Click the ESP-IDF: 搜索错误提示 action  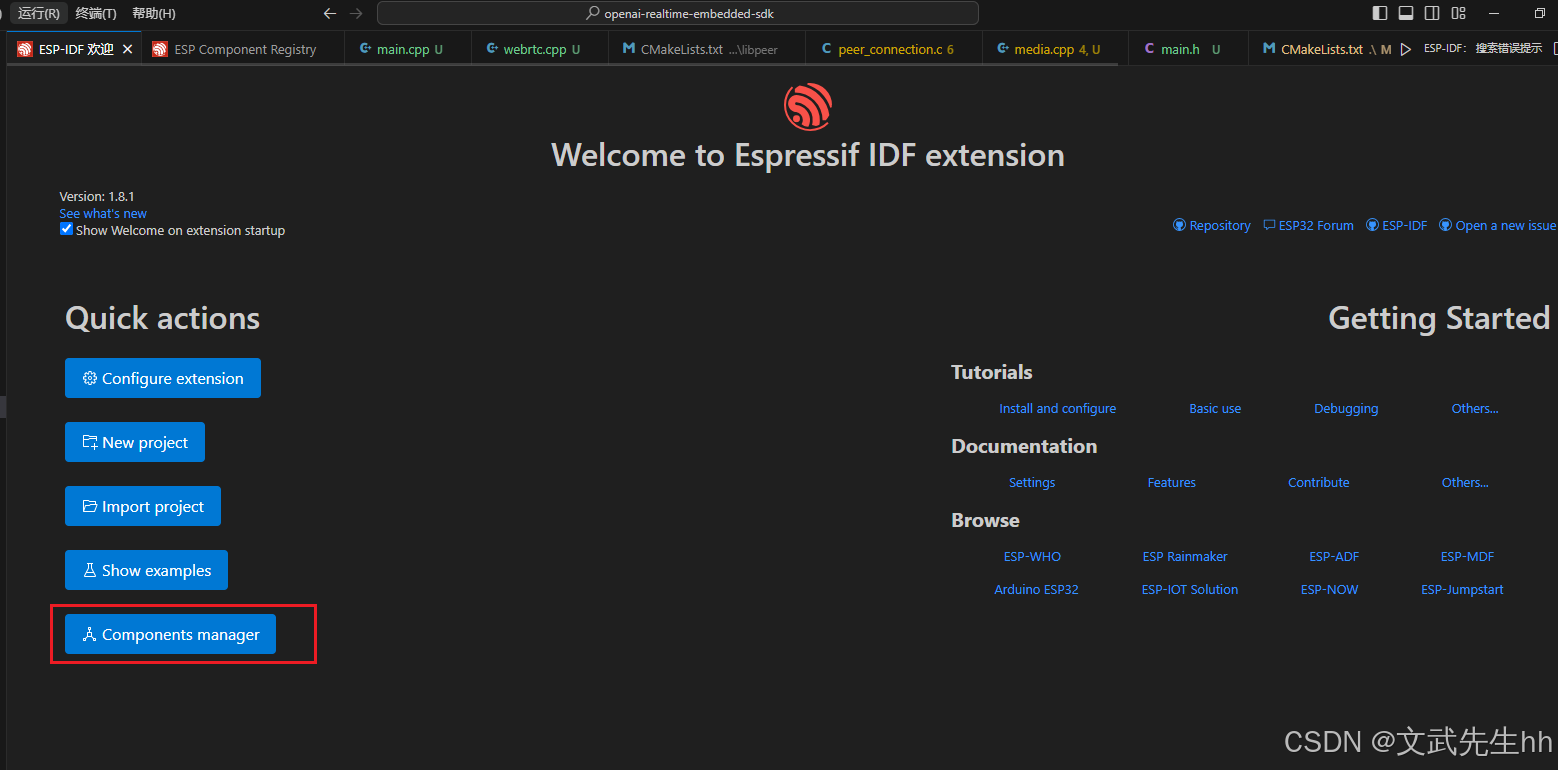1483,49
